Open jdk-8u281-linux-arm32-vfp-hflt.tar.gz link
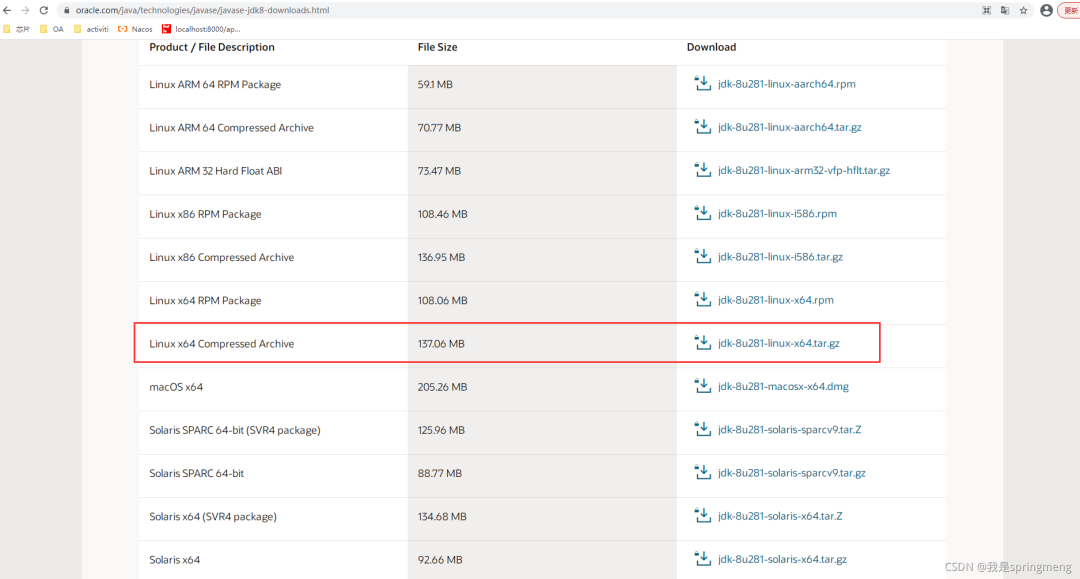 (804, 170)
